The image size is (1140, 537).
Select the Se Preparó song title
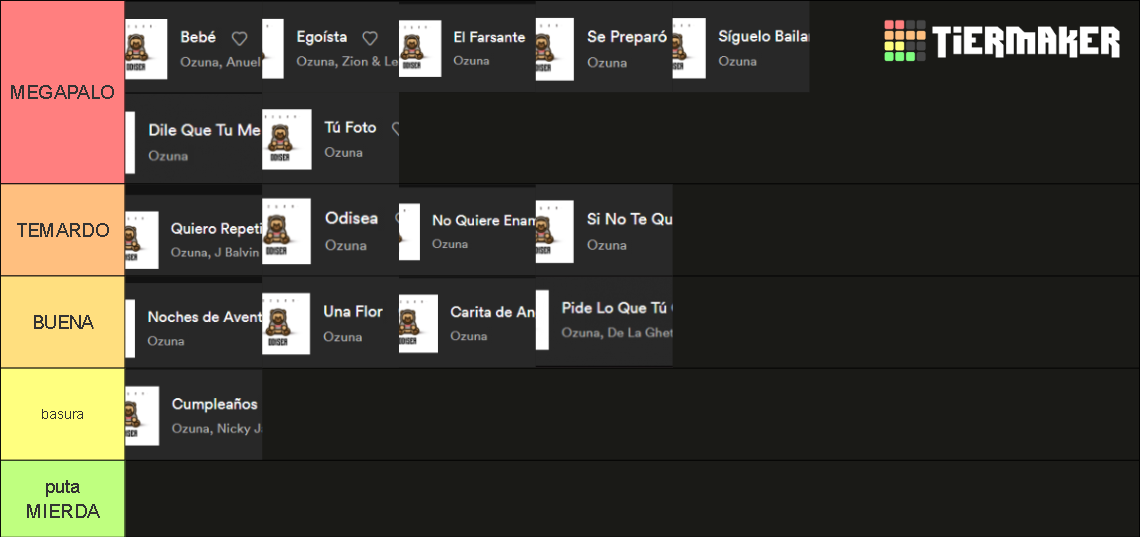point(627,37)
